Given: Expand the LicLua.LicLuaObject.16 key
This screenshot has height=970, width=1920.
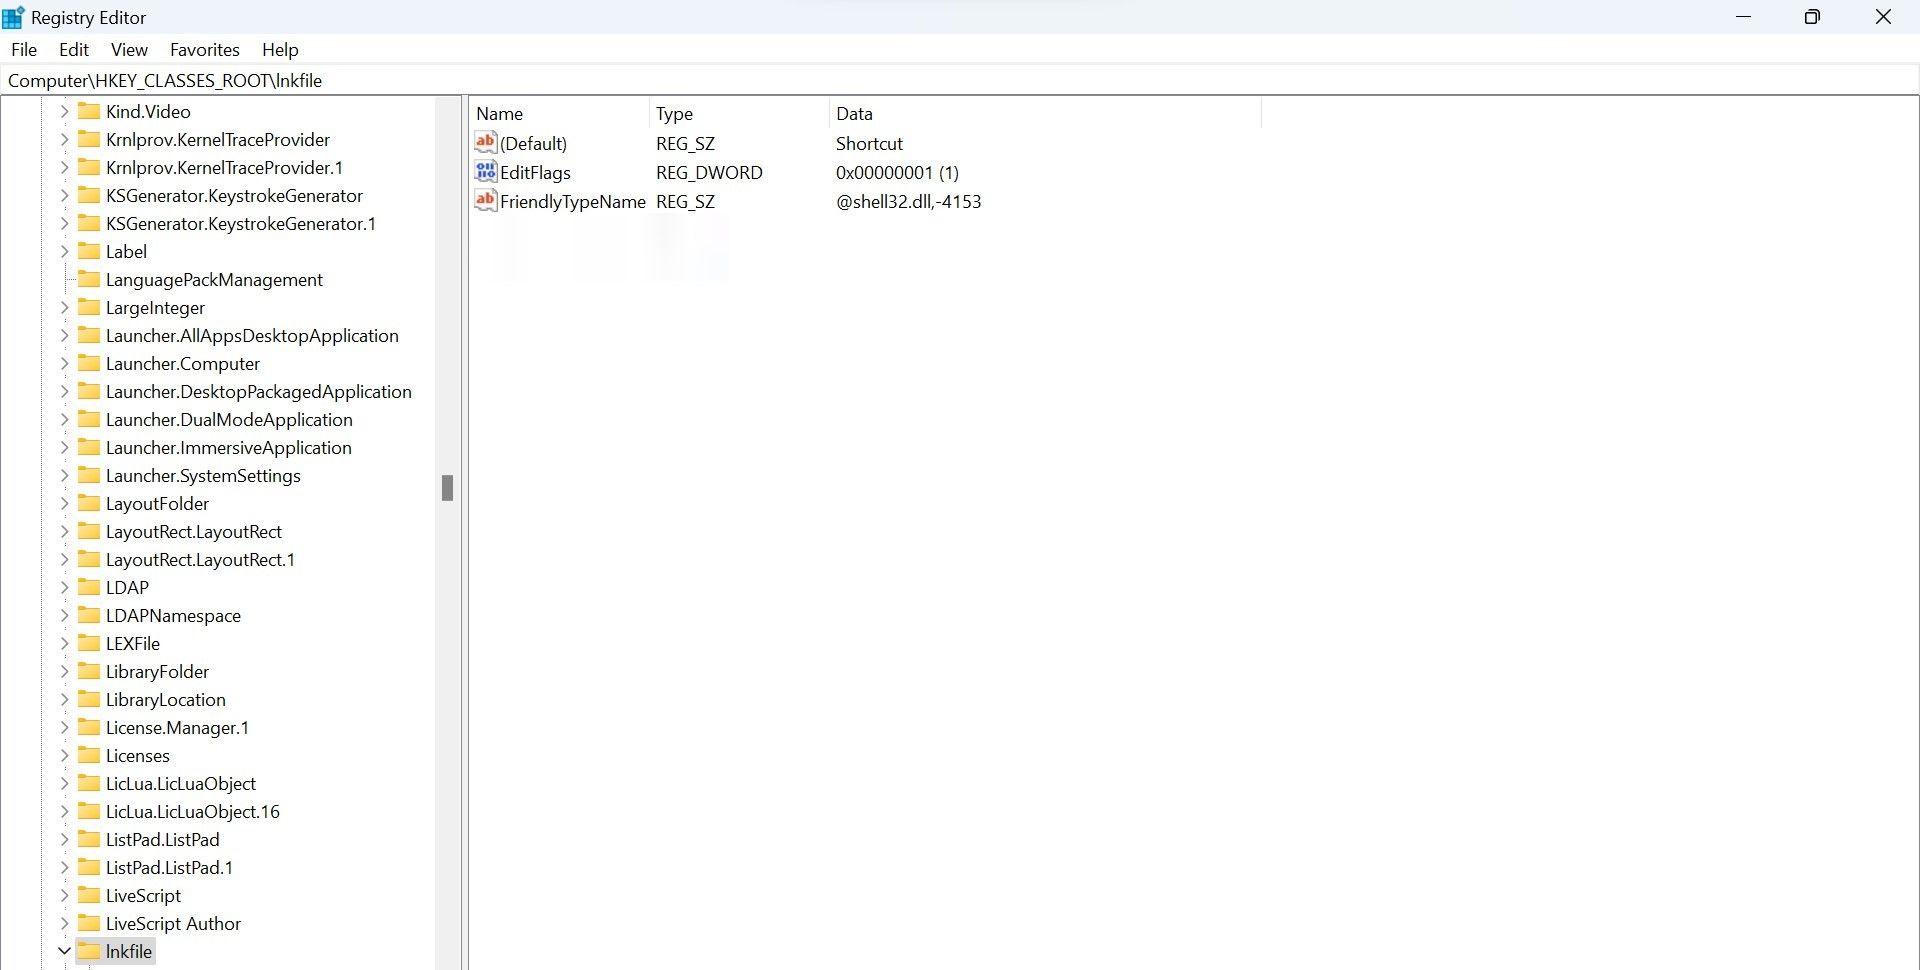Looking at the screenshot, I should [64, 811].
